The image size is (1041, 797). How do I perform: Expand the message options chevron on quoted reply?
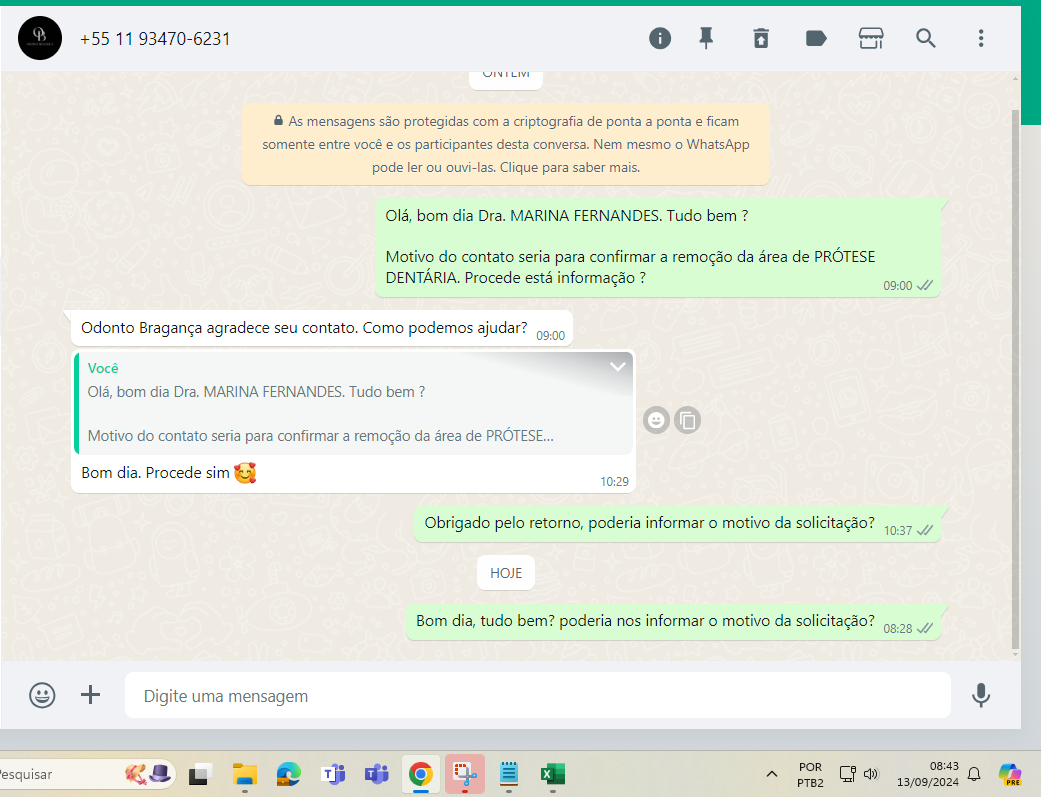coord(617,367)
